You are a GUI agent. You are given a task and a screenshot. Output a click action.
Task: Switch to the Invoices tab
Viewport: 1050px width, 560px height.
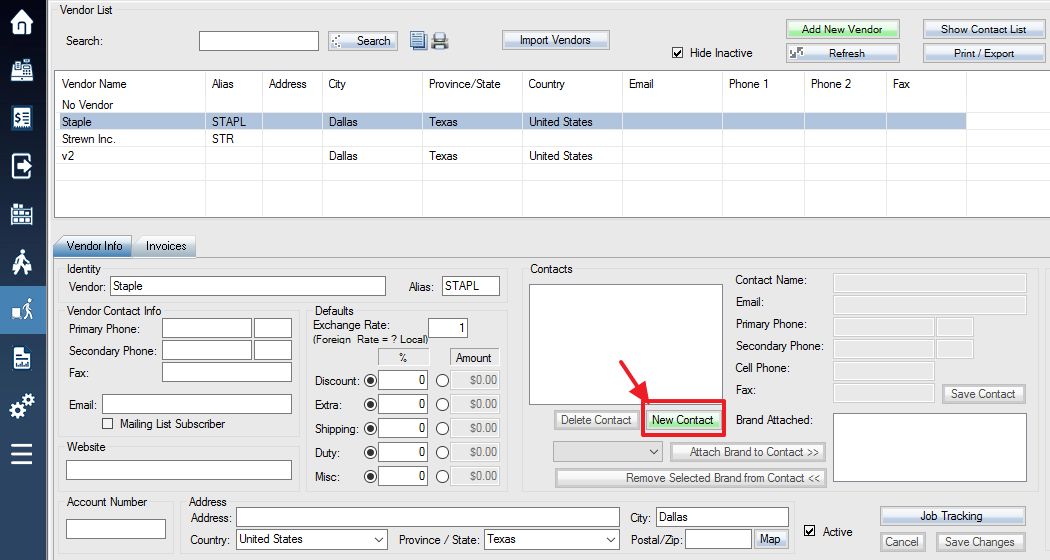click(165, 246)
